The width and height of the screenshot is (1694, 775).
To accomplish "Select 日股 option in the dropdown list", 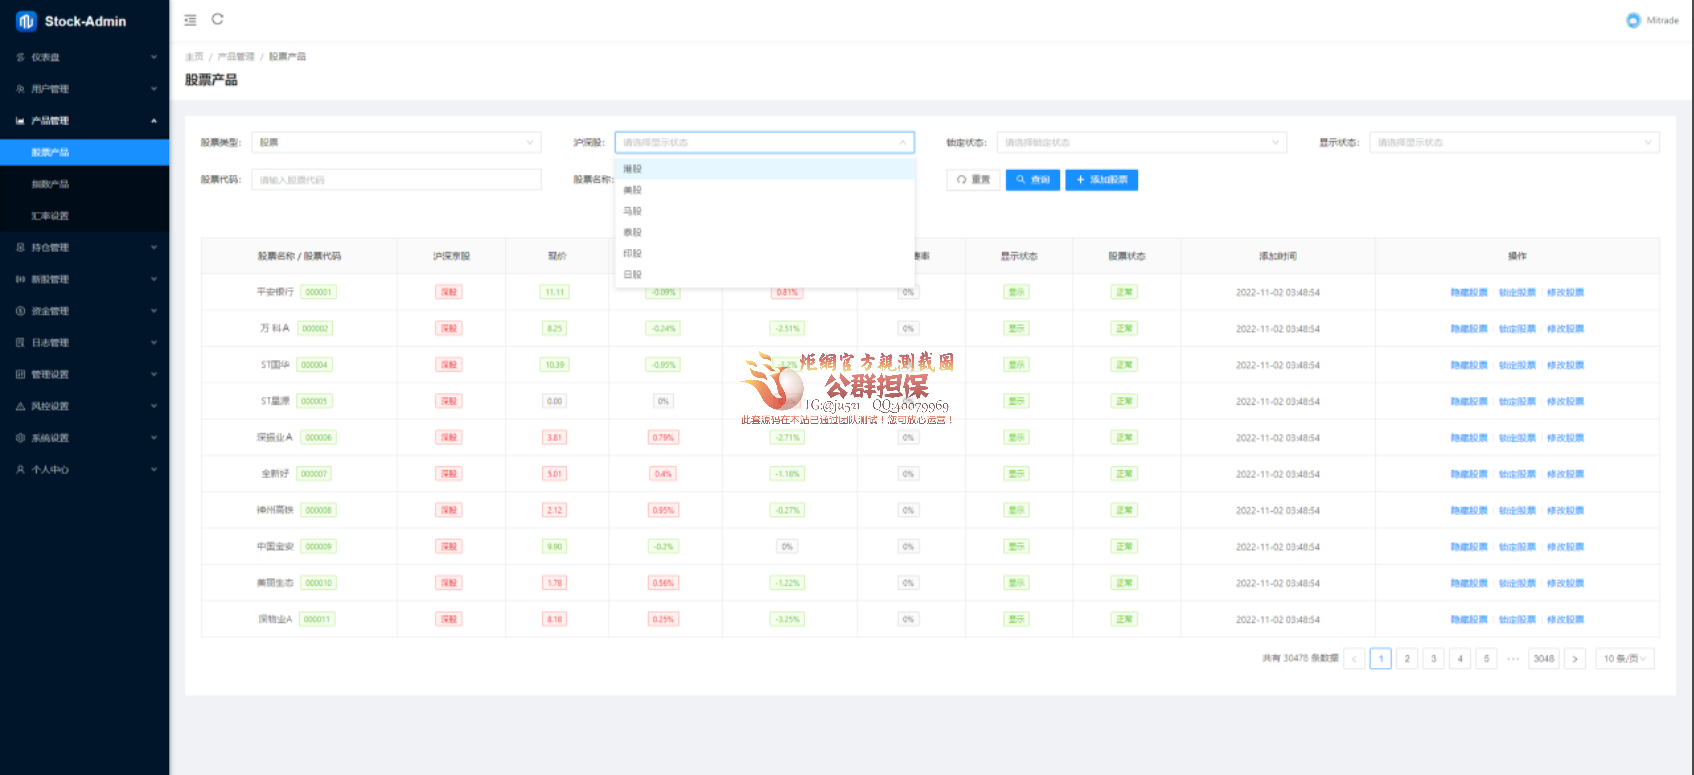I will coord(633,274).
